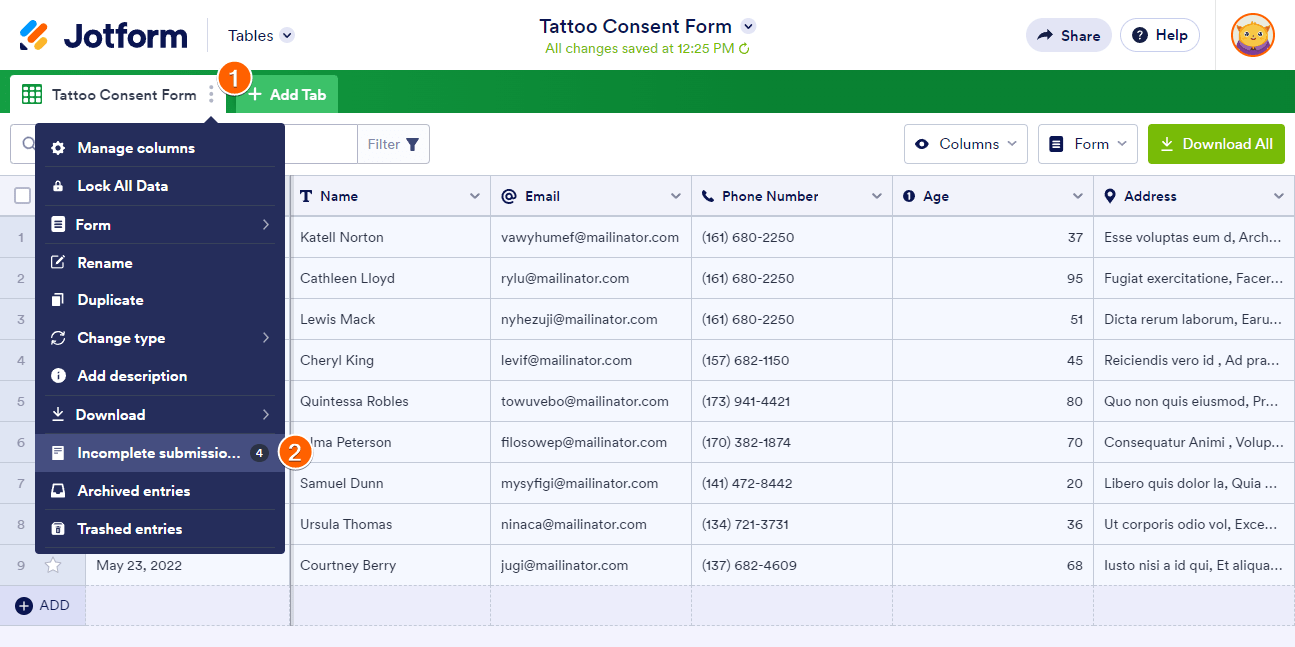Star the row 9 entry
Screen dimensions: 1295x647
point(53,565)
